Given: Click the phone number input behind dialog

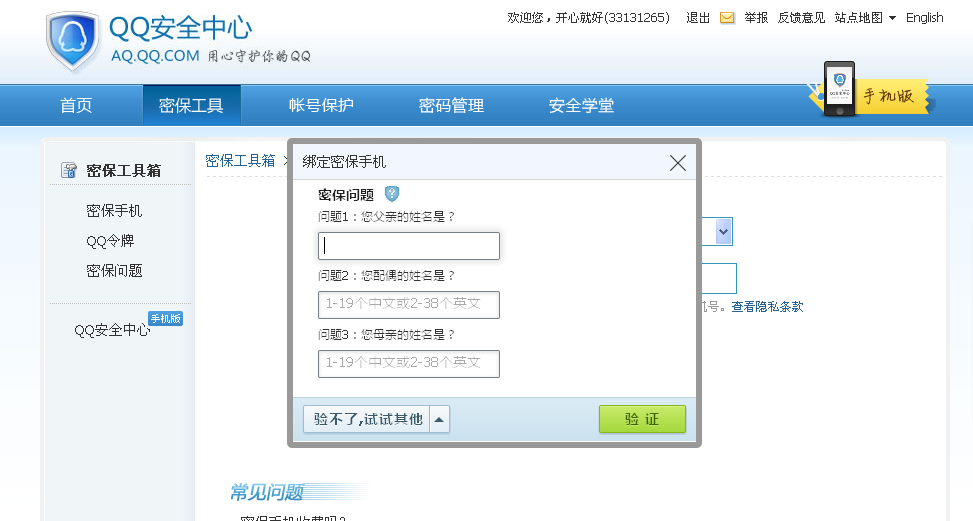Looking at the screenshot, I should (719, 278).
